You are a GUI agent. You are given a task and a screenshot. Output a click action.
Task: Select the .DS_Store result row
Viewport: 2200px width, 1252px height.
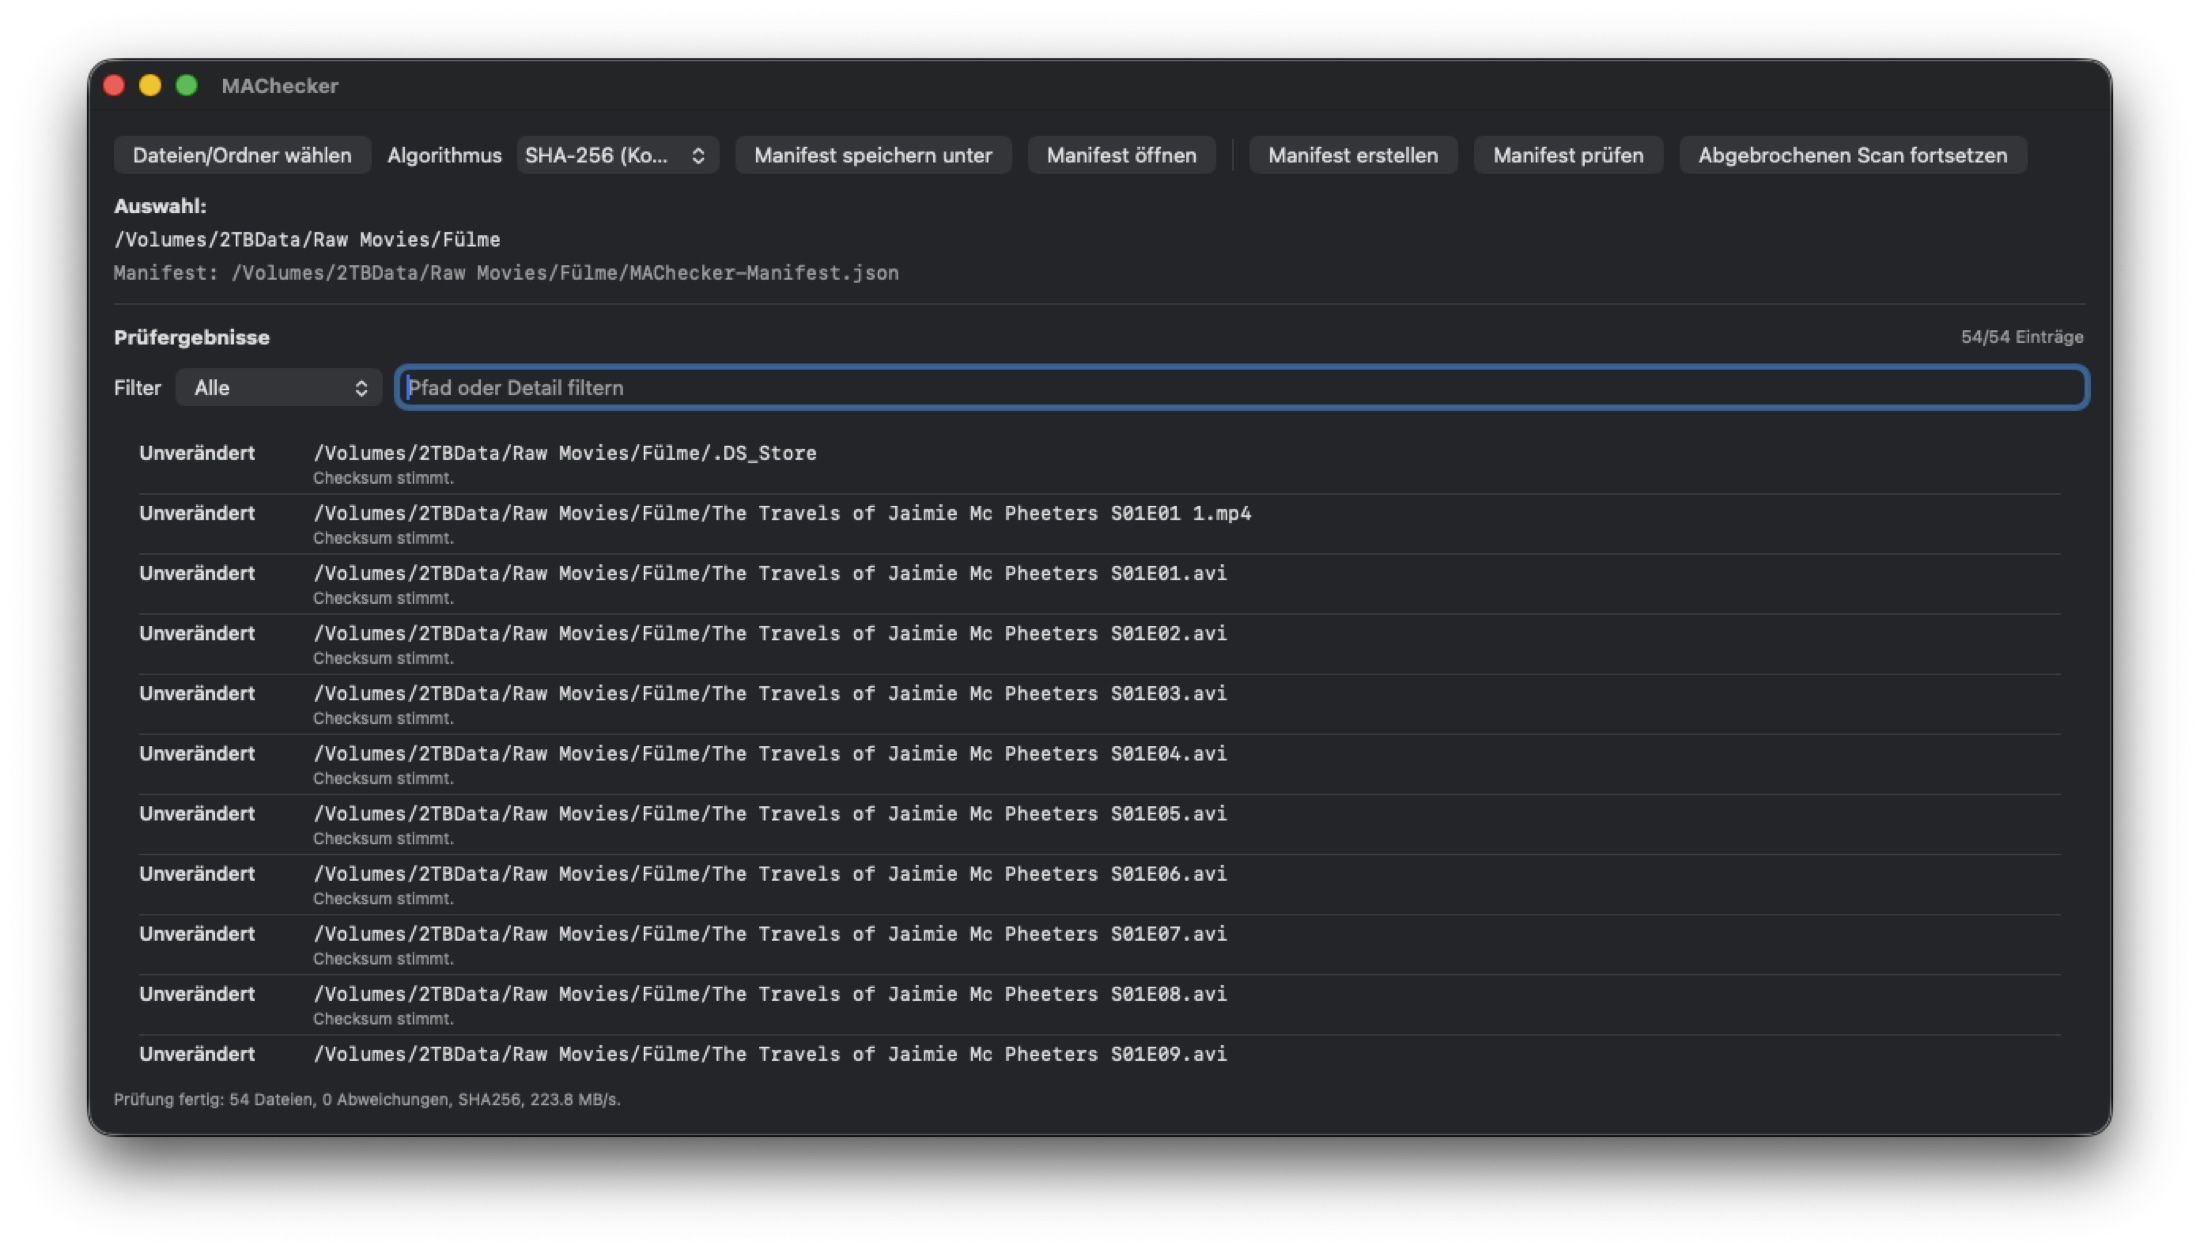(1099, 464)
